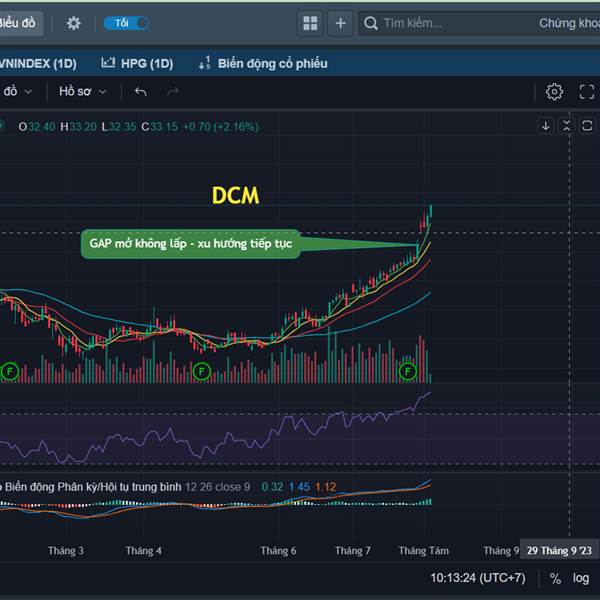Toggle log scale mode

581,578
